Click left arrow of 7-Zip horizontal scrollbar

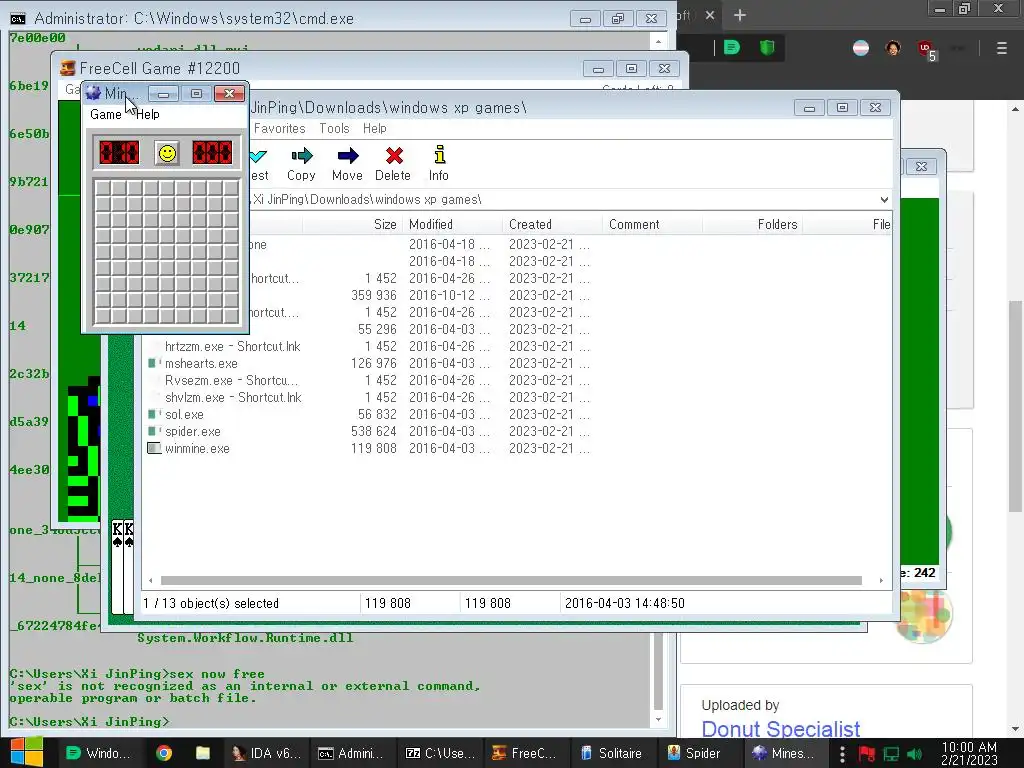click(151, 581)
